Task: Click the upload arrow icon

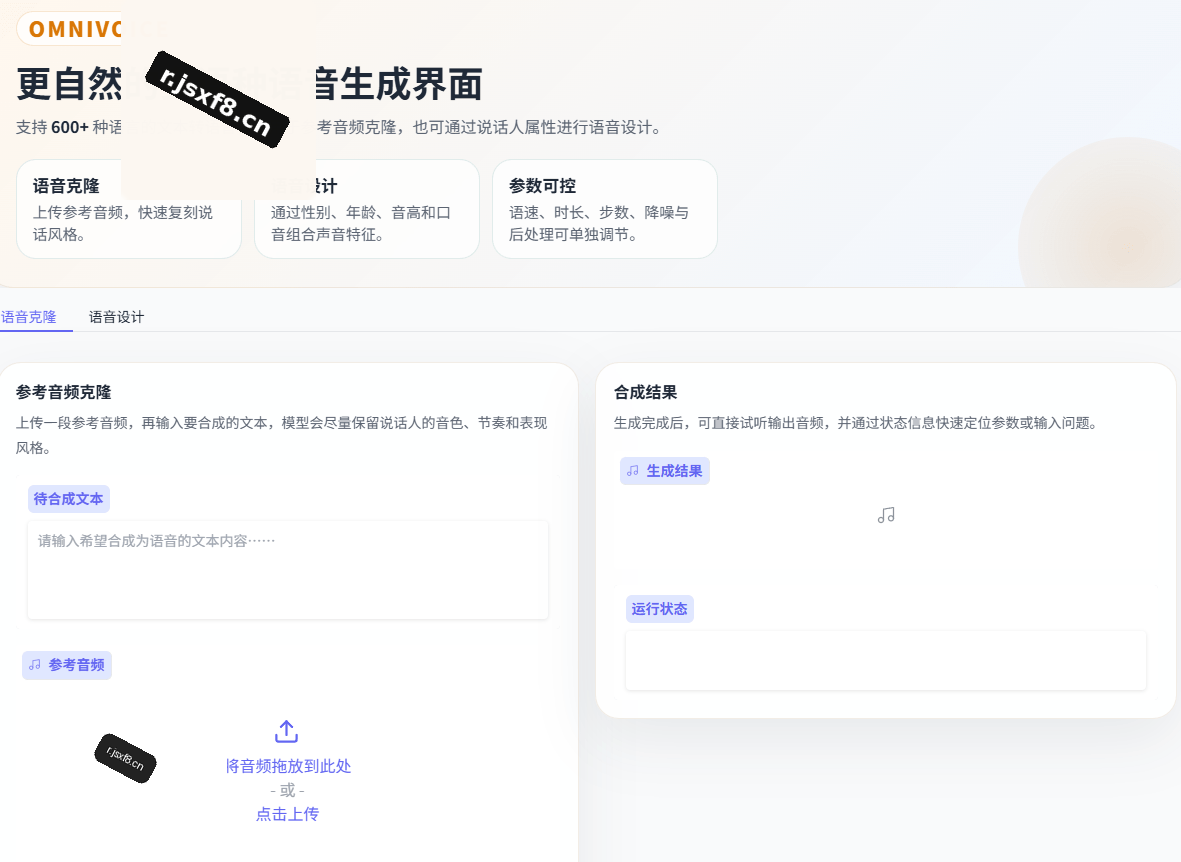Action: click(x=287, y=731)
